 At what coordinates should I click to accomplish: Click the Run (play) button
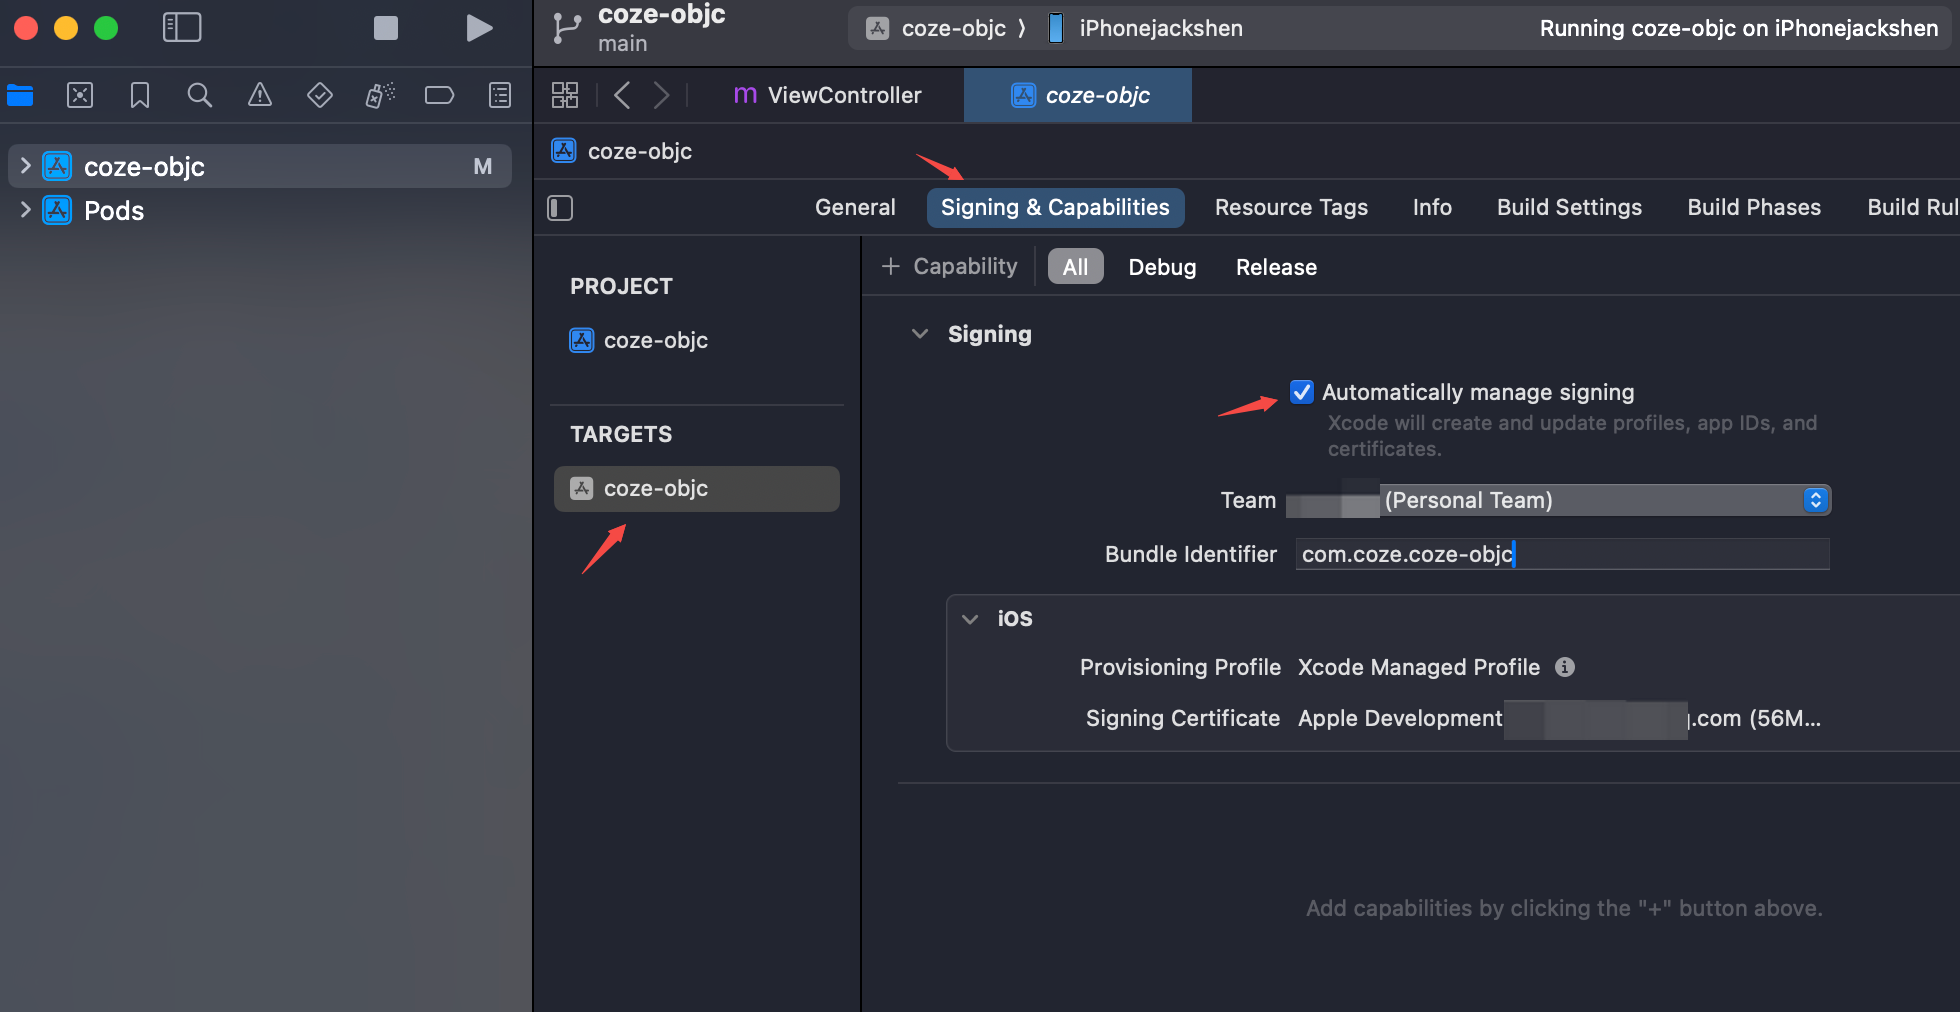pyautogui.click(x=479, y=28)
